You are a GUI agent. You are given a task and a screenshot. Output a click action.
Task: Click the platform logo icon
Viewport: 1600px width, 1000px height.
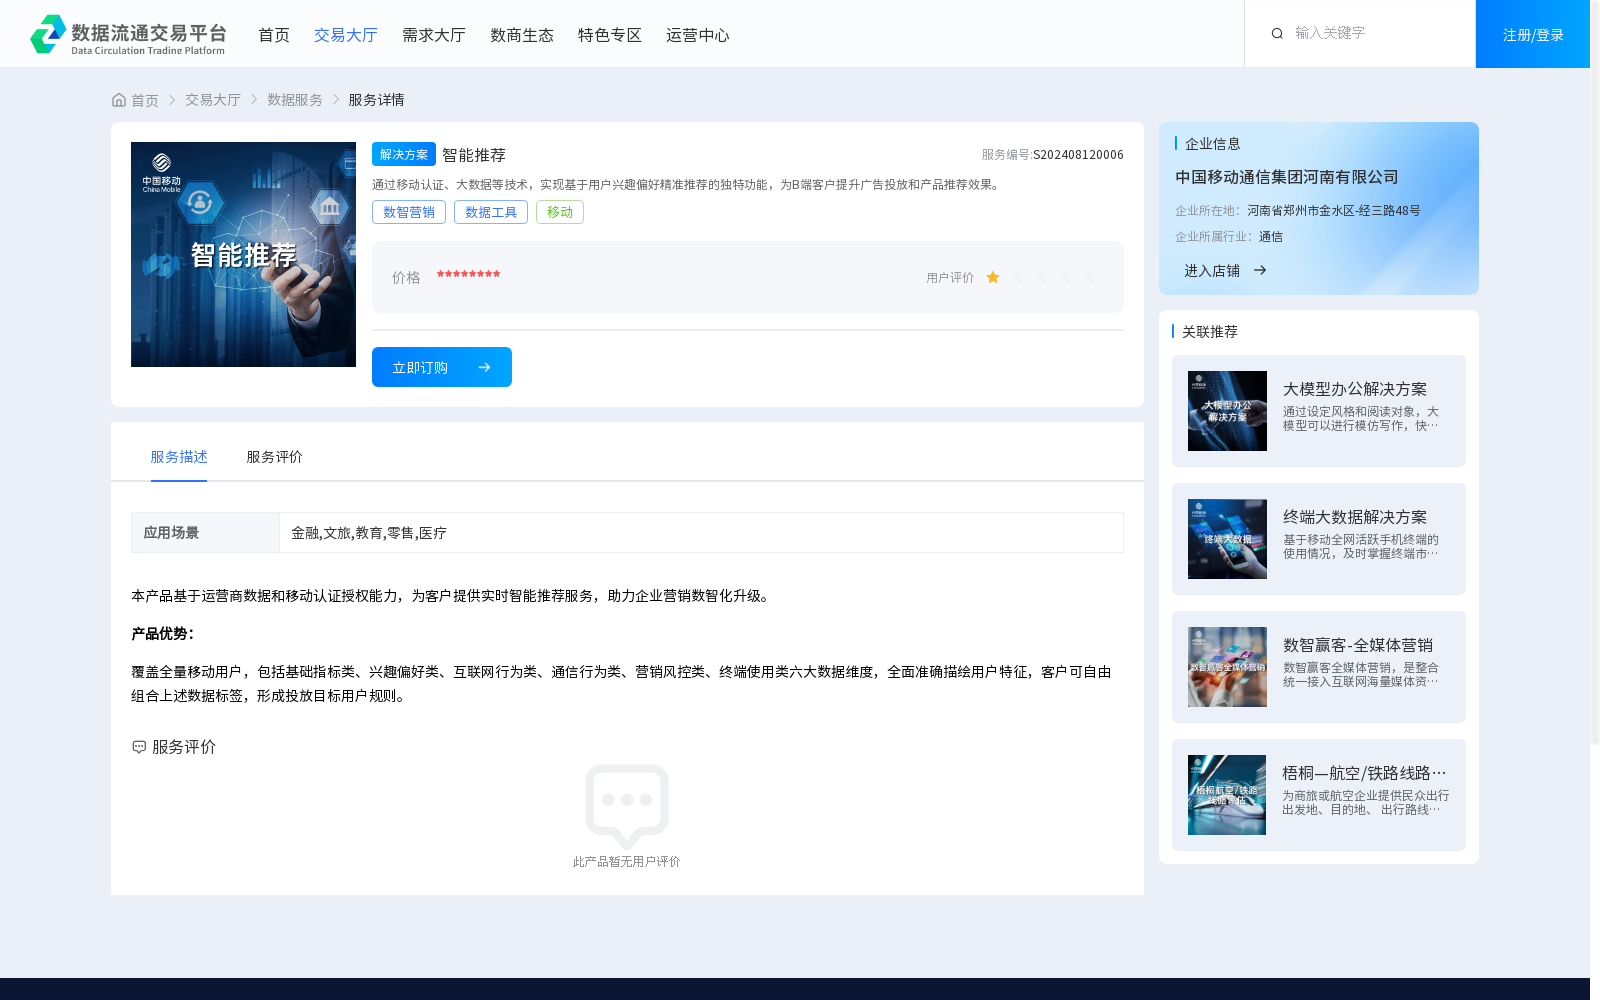point(47,34)
